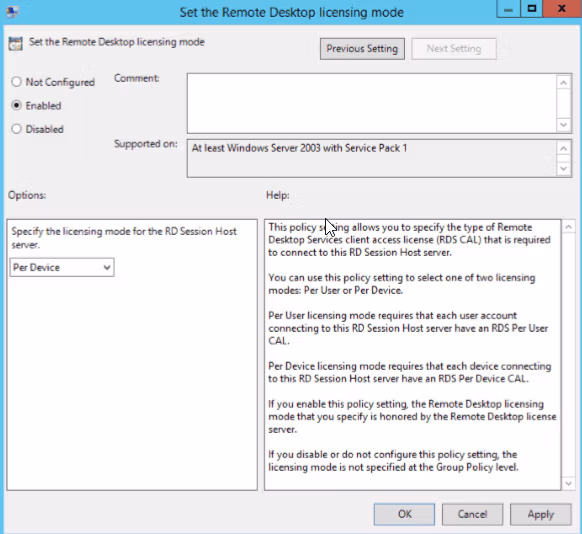
Task: Maximize the licensing mode dialog window
Action: click(532, 9)
